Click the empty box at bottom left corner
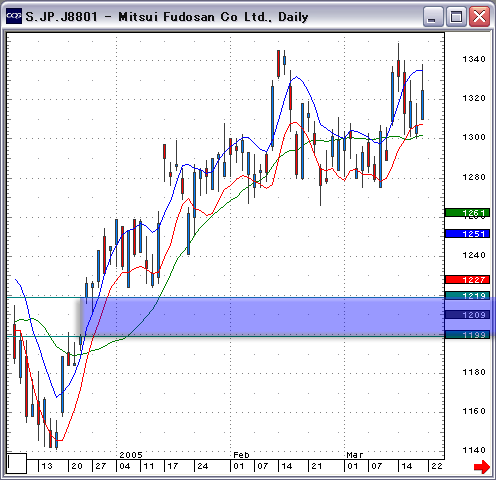Image resolution: width=496 pixels, height=480 pixels. pos(17,463)
